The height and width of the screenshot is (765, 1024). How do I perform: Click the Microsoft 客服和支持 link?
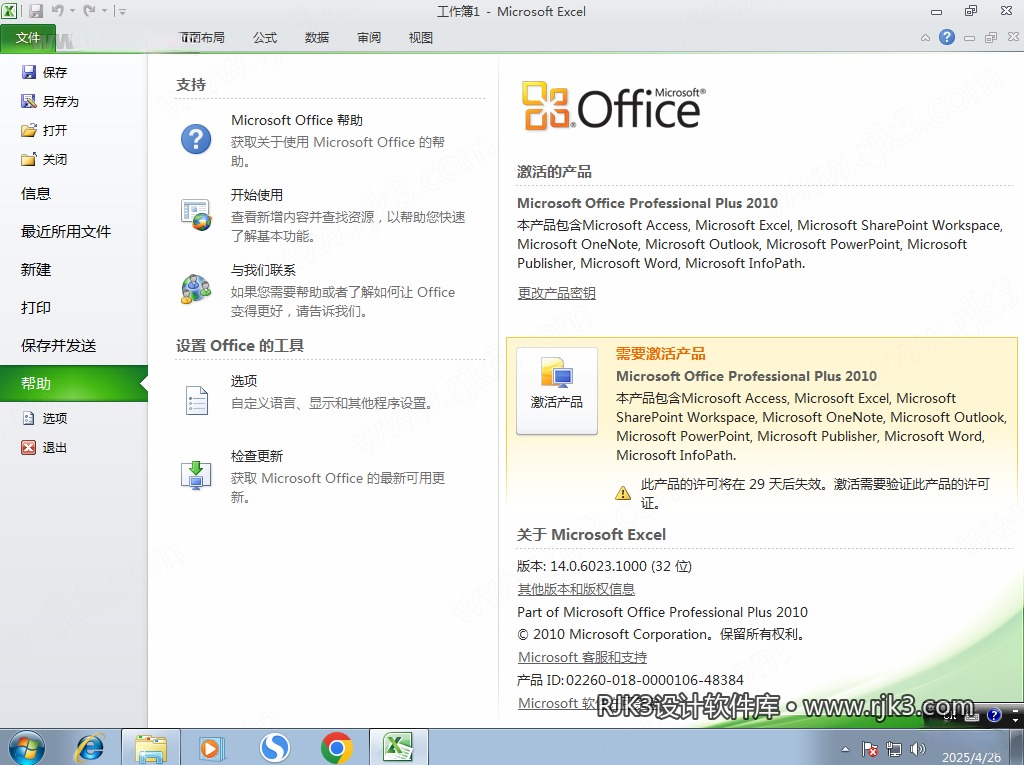[582, 657]
